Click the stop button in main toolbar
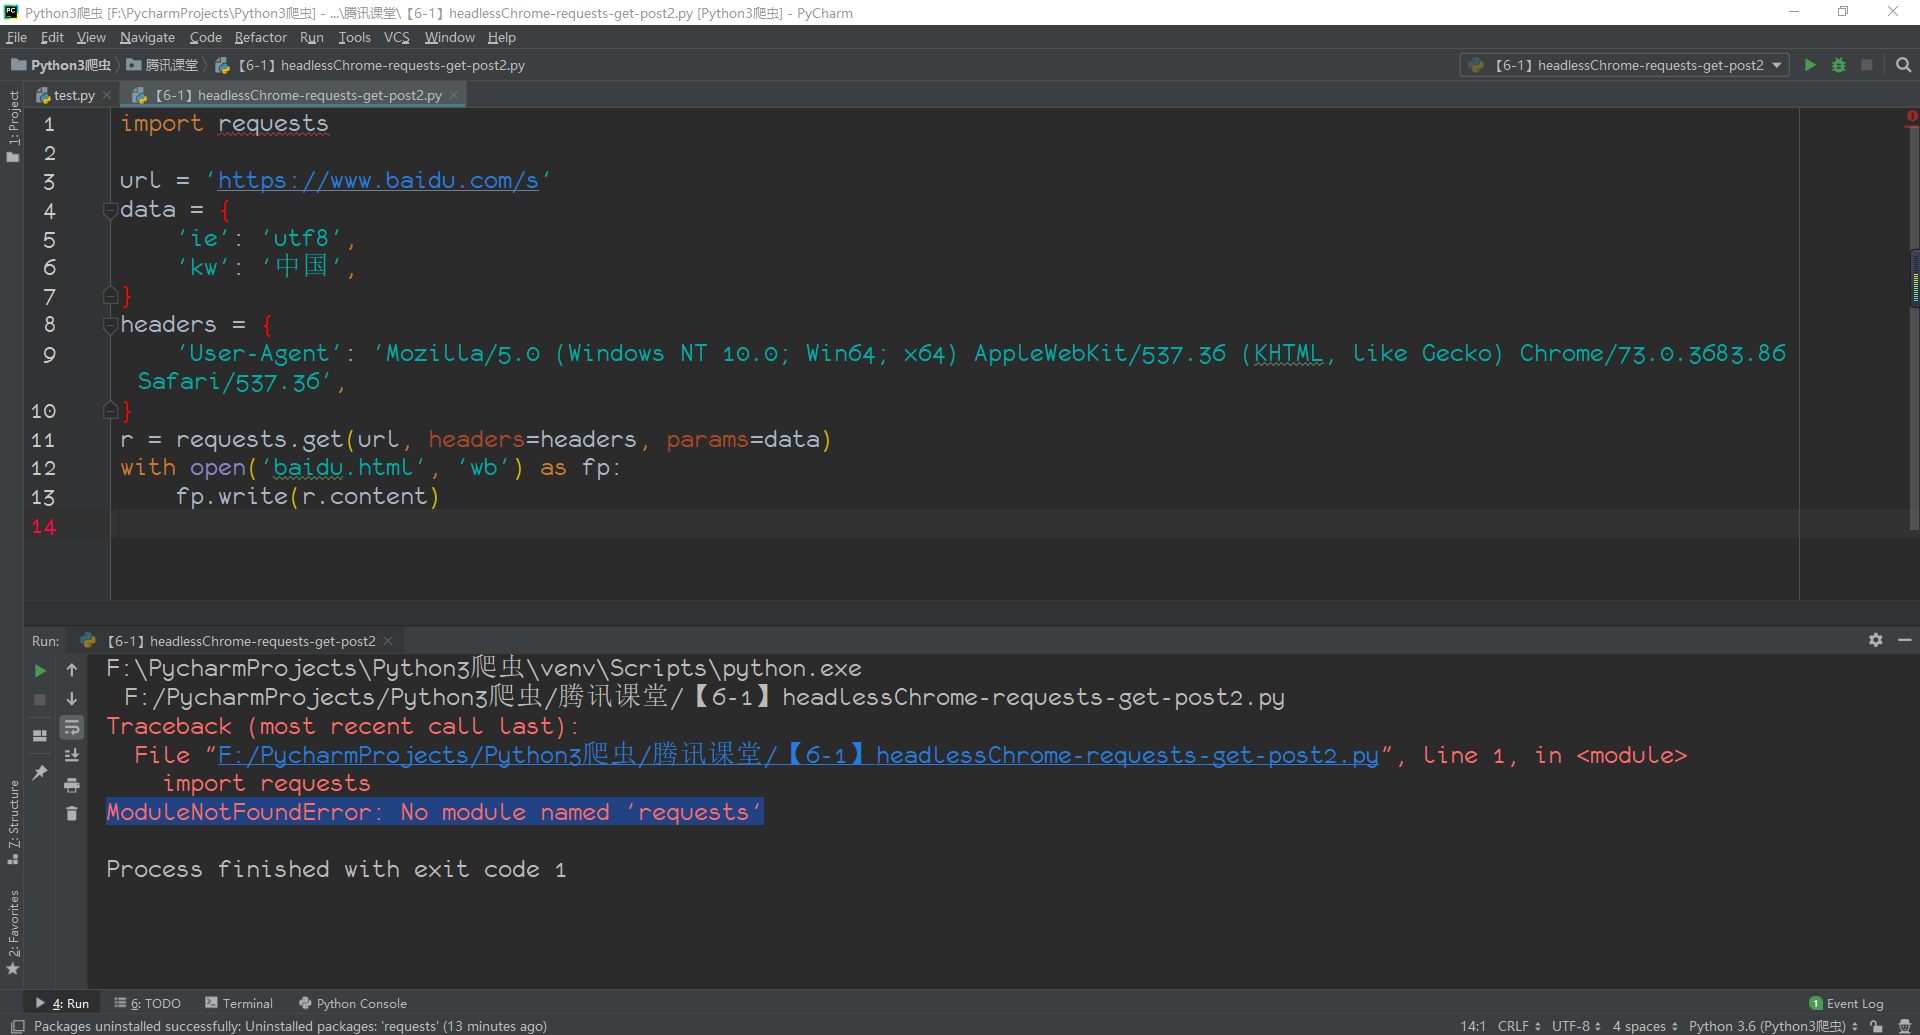 click(x=1866, y=65)
